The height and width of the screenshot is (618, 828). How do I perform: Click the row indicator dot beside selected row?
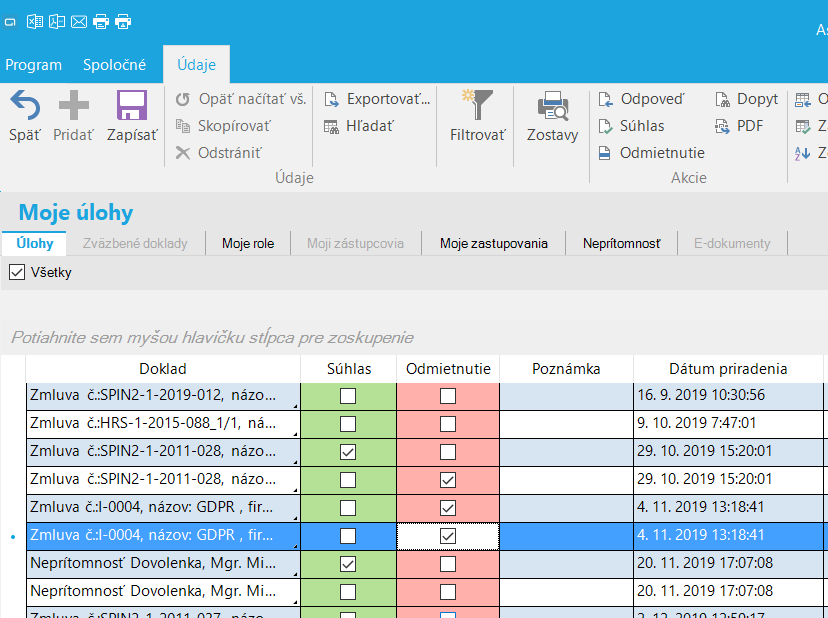13,537
